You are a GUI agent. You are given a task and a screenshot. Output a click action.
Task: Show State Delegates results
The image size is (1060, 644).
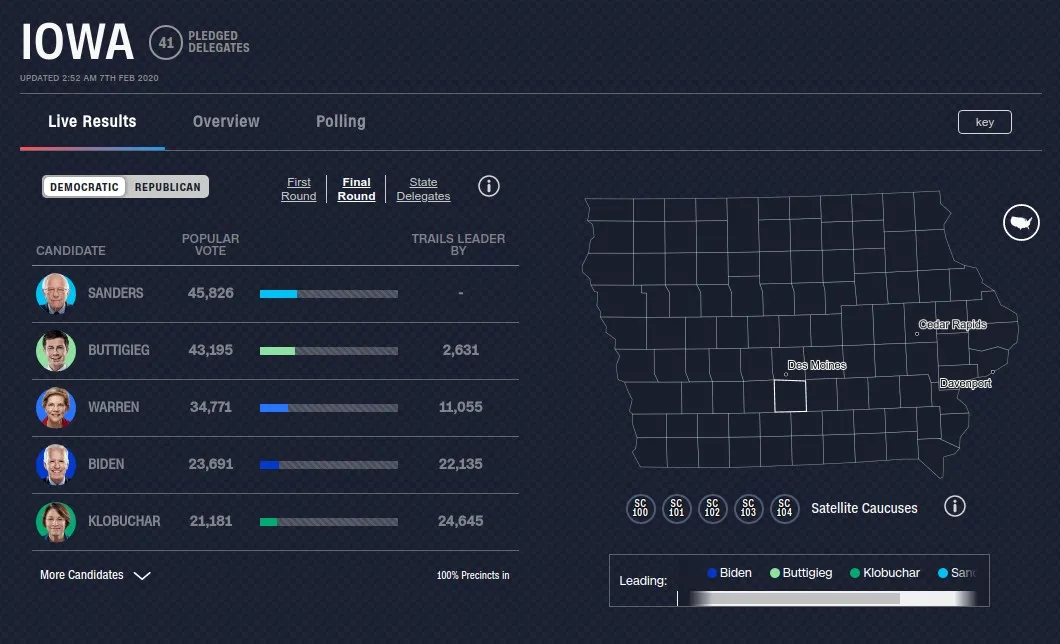[x=423, y=189]
